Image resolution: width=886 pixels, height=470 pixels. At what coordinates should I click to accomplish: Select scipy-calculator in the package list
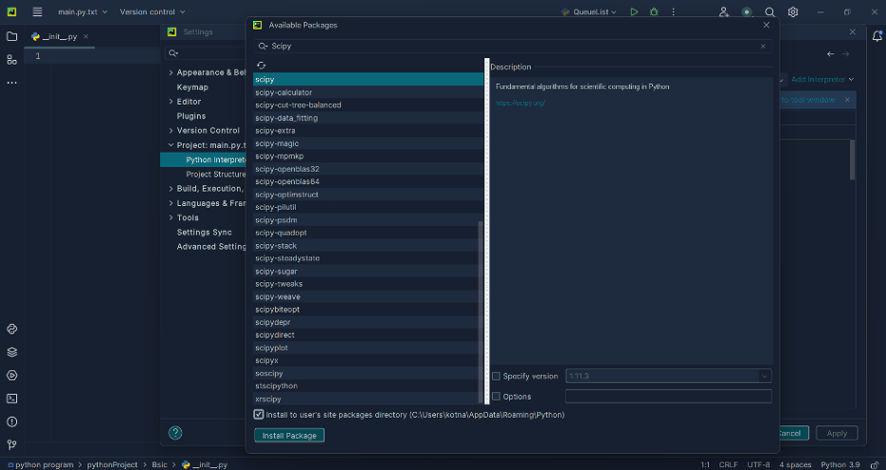368,92
